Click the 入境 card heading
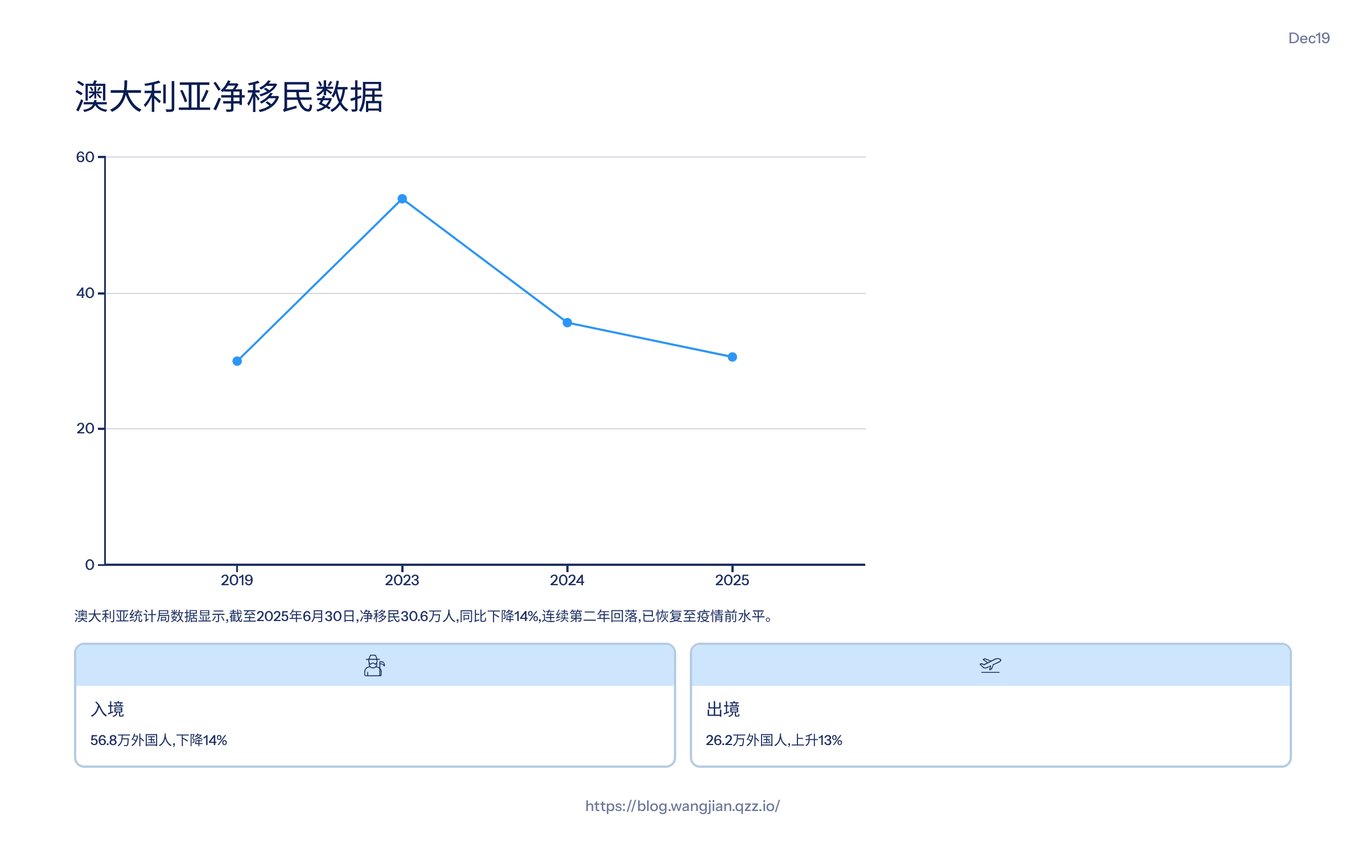1366x844 pixels. point(107,709)
